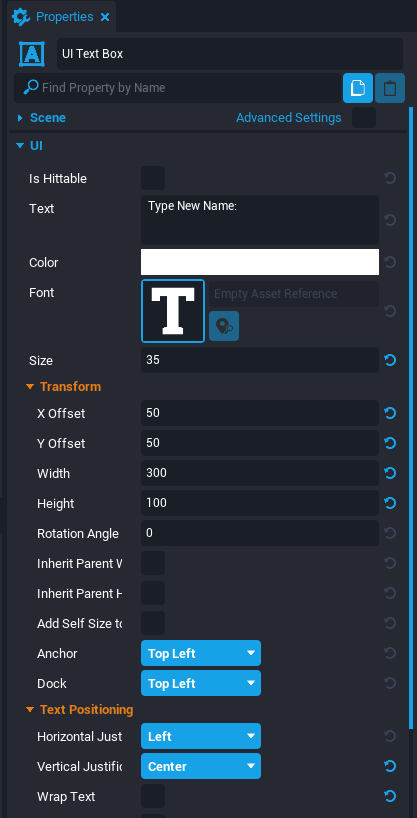Reset the Width value
Screen dimensions: 417x818
click(390, 473)
